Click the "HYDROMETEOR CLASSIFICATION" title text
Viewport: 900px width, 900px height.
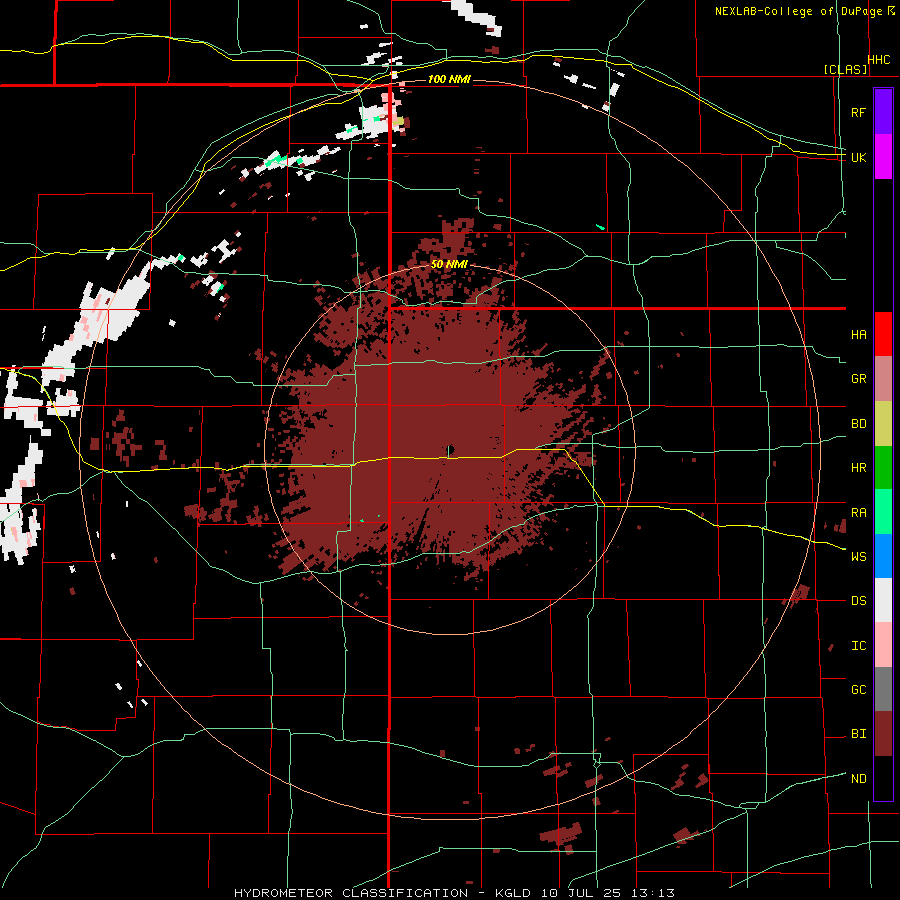351,893
